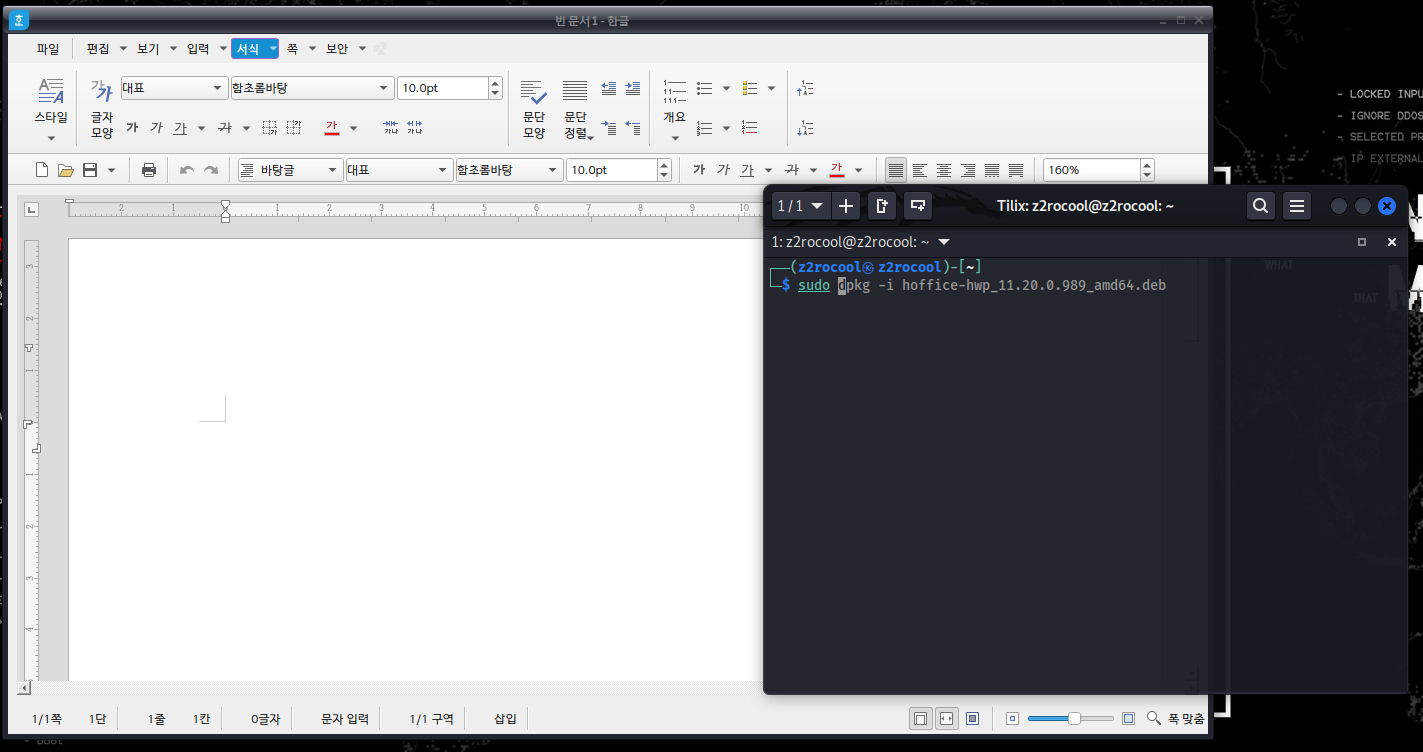The height and width of the screenshot is (752, 1423).
Task: Toggle italic in ribbon formatting row
Action: [156, 128]
